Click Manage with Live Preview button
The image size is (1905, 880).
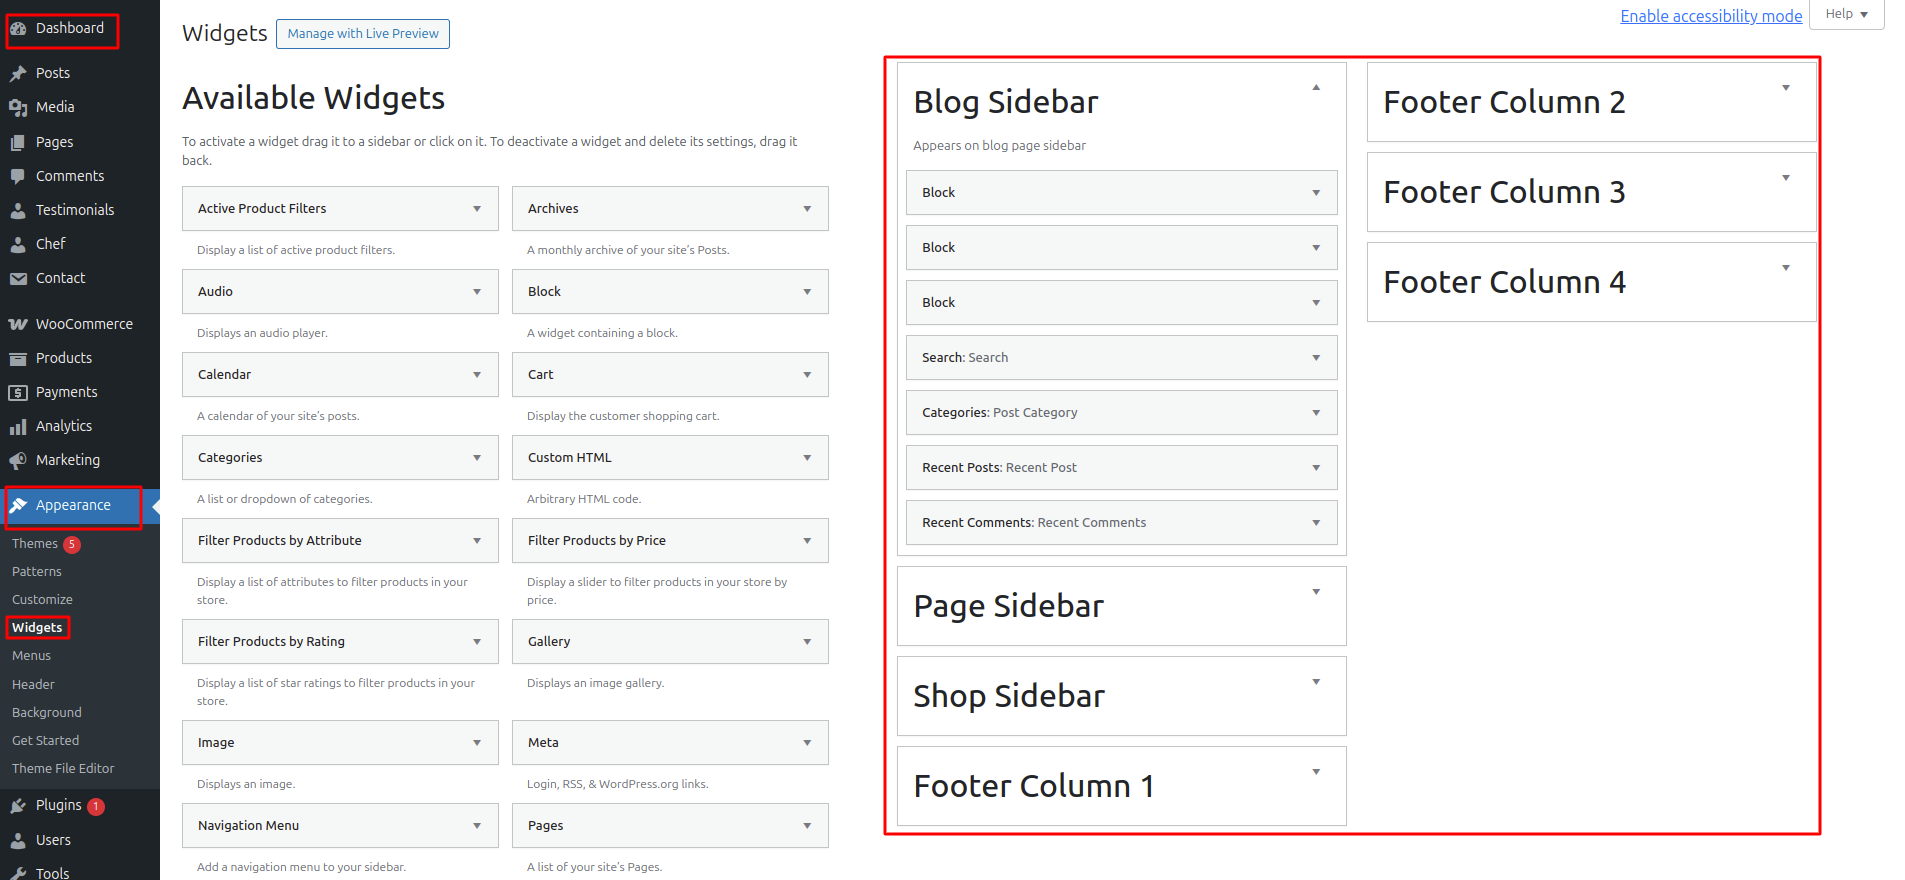pyautogui.click(x=363, y=34)
